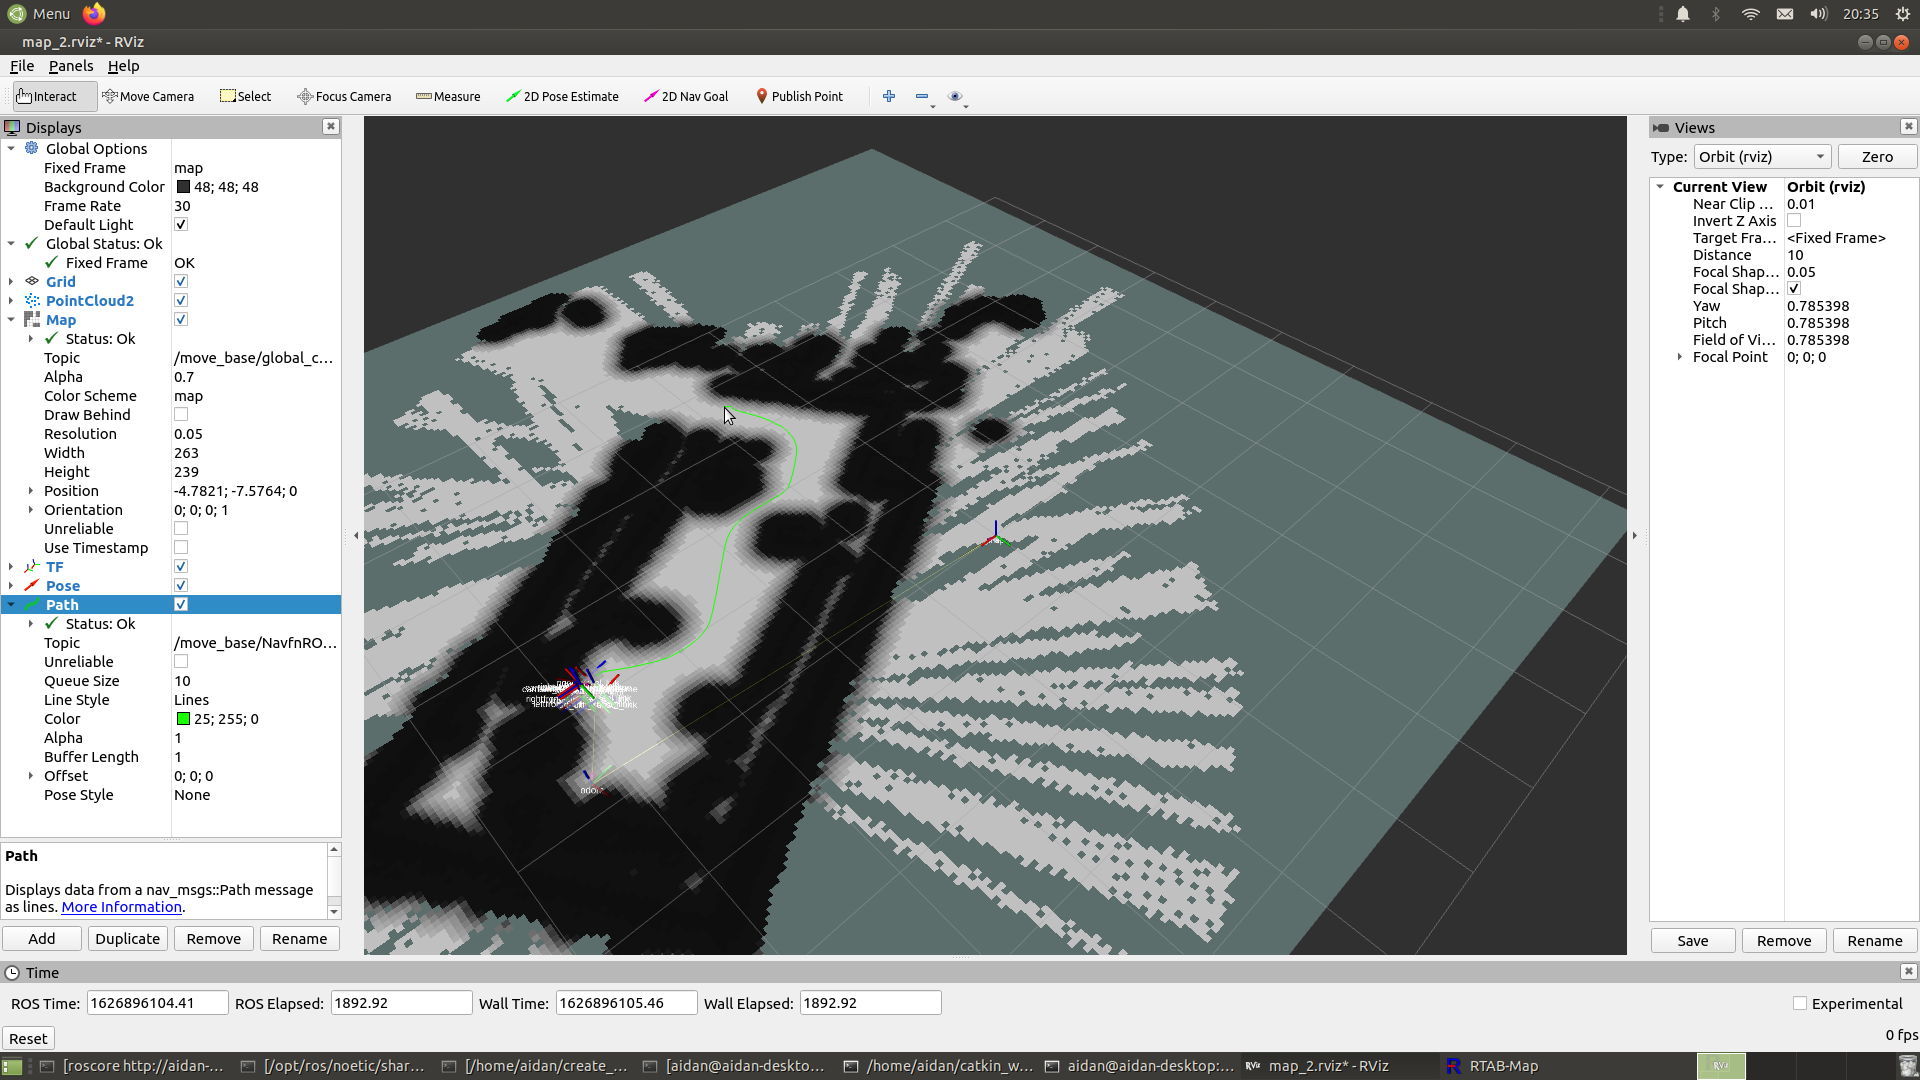Click the Focus Camera tool
Image resolution: width=1920 pixels, height=1080 pixels.
(x=344, y=96)
